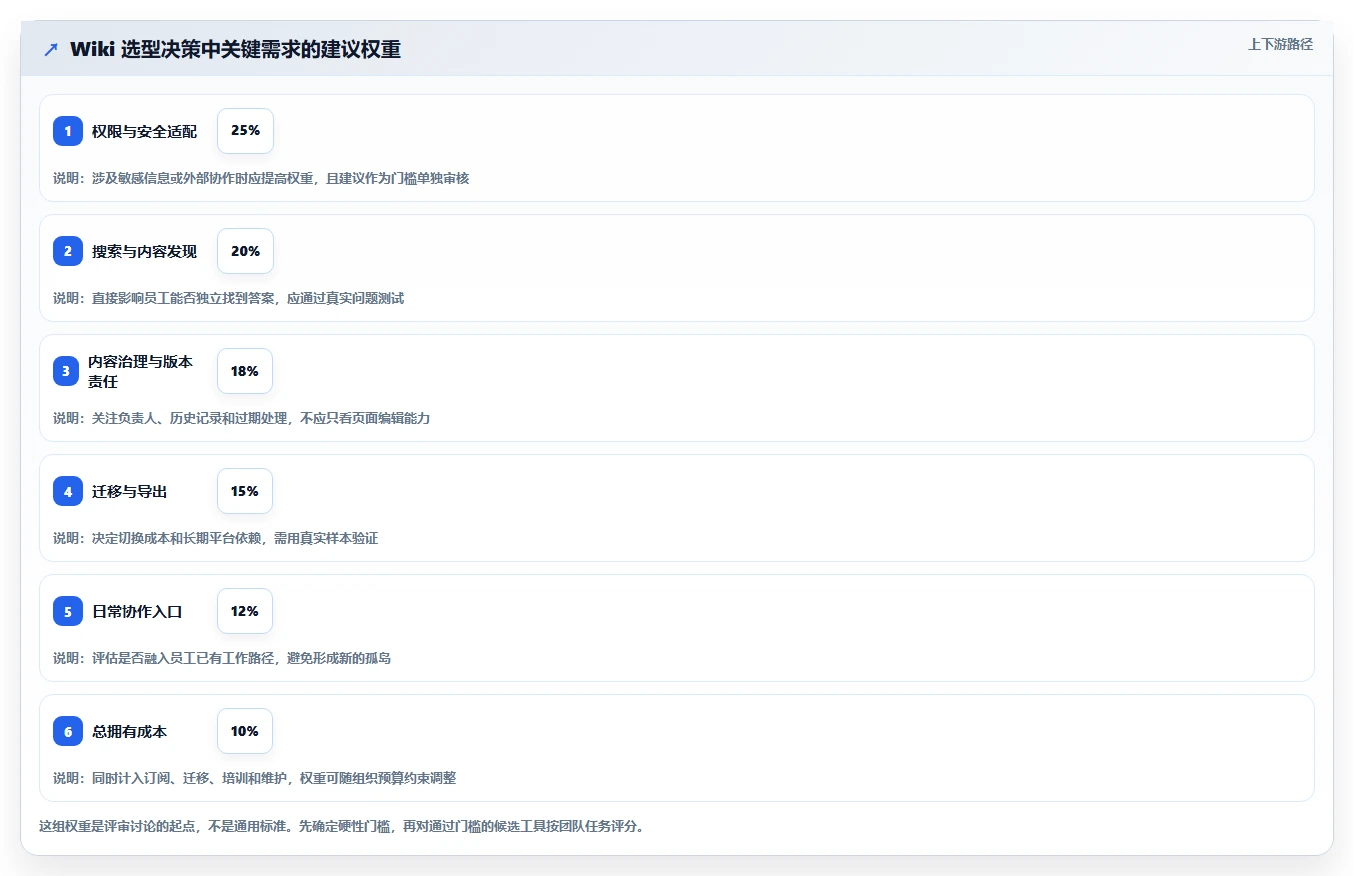
Task: Open the 上下游路径 link
Action: pyautogui.click(x=1280, y=44)
